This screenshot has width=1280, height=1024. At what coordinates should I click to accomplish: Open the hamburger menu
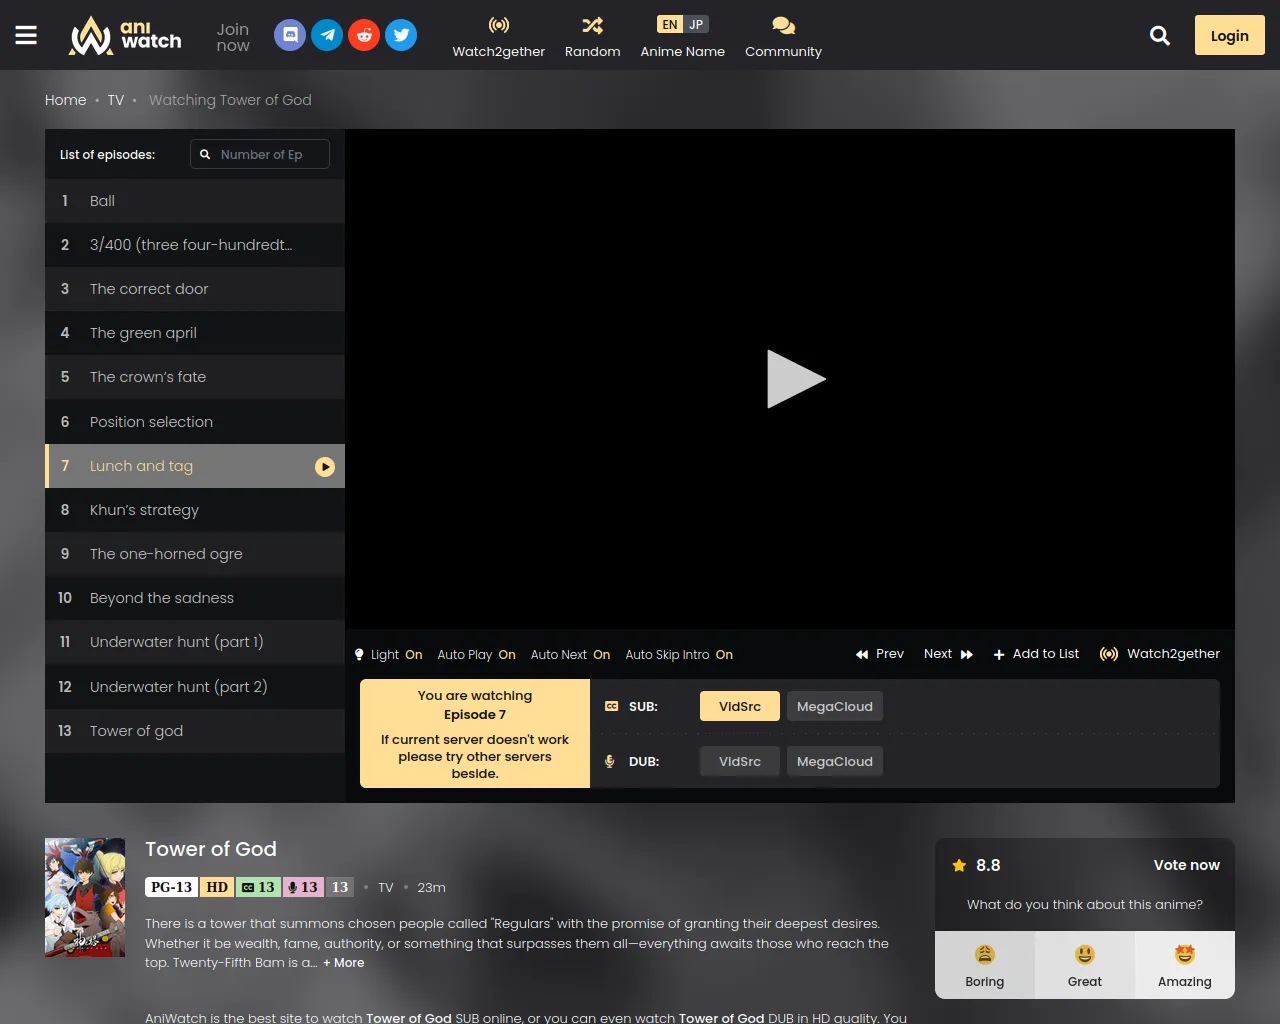pyautogui.click(x=26, y=35)
